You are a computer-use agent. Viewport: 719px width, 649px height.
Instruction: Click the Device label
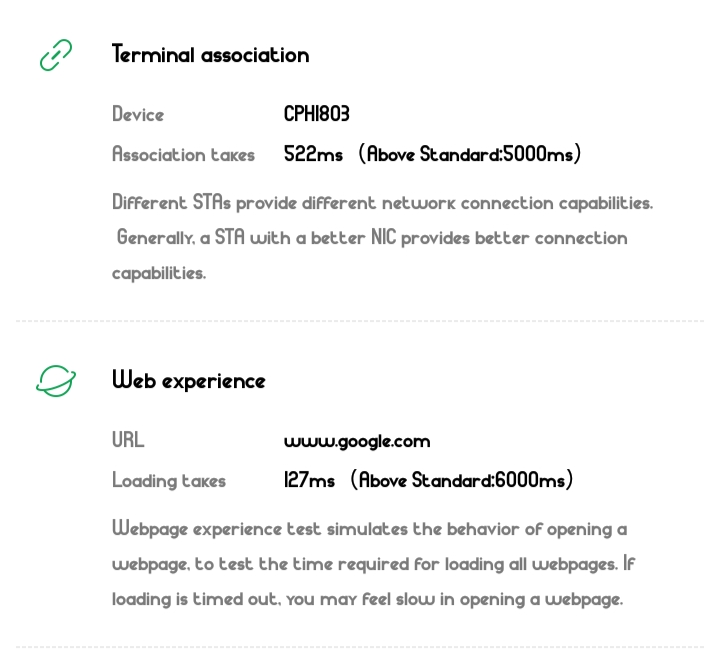pos(138,115)
